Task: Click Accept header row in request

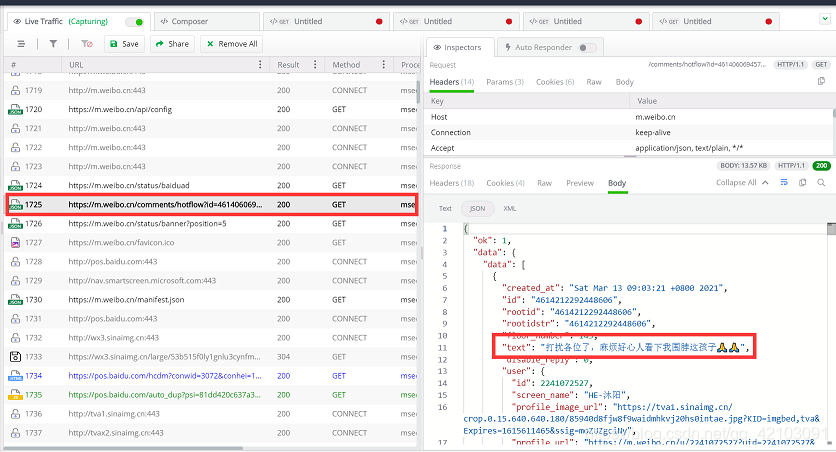Action: (629, 148)
